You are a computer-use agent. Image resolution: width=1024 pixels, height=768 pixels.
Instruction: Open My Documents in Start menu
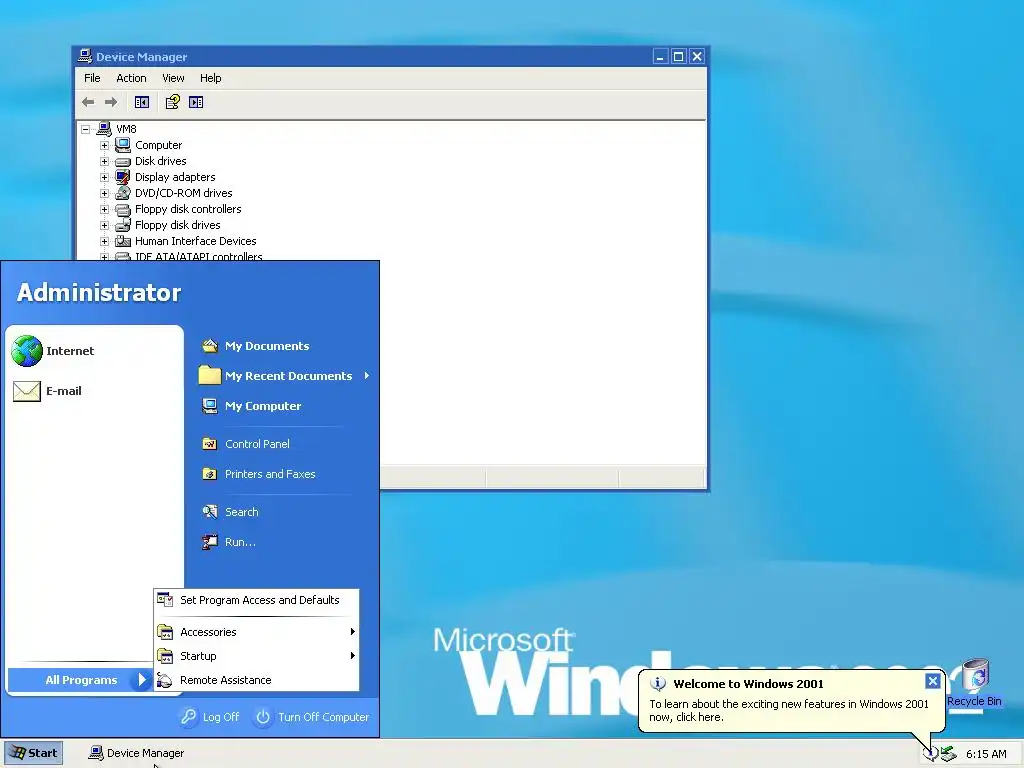coord(255,346)
